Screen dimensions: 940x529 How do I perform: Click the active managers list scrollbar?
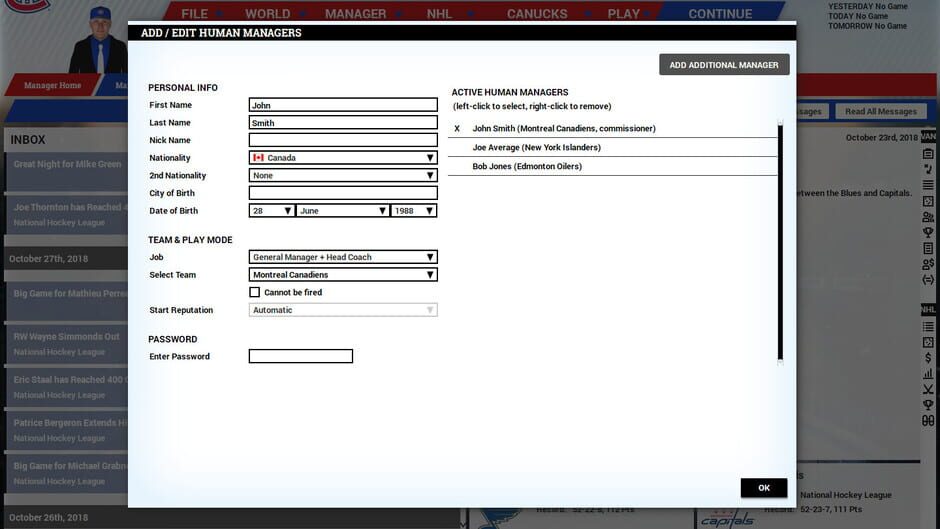[780, 242]
